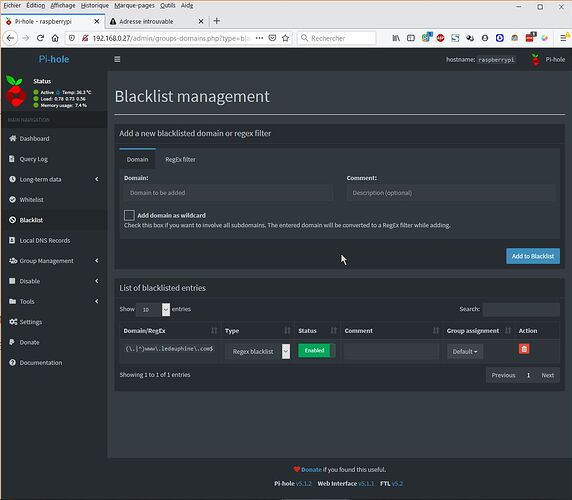Image resolution: width=572 pixels, height=500 pixels.
Task: Open the Marque-pages menu
Action: click(x=134, y=5)
